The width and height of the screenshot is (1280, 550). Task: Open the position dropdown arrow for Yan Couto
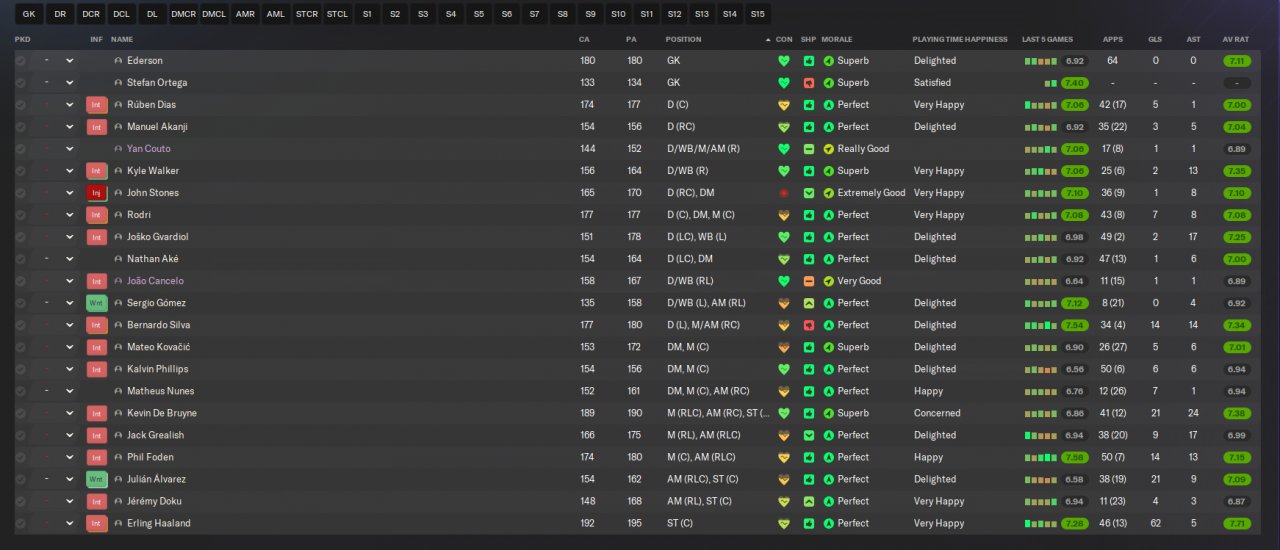pyautogui.click(x=70, y=149)
